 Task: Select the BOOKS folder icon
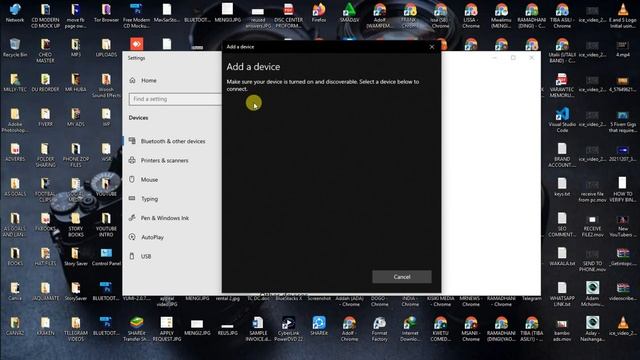click(x=15, y=256)
